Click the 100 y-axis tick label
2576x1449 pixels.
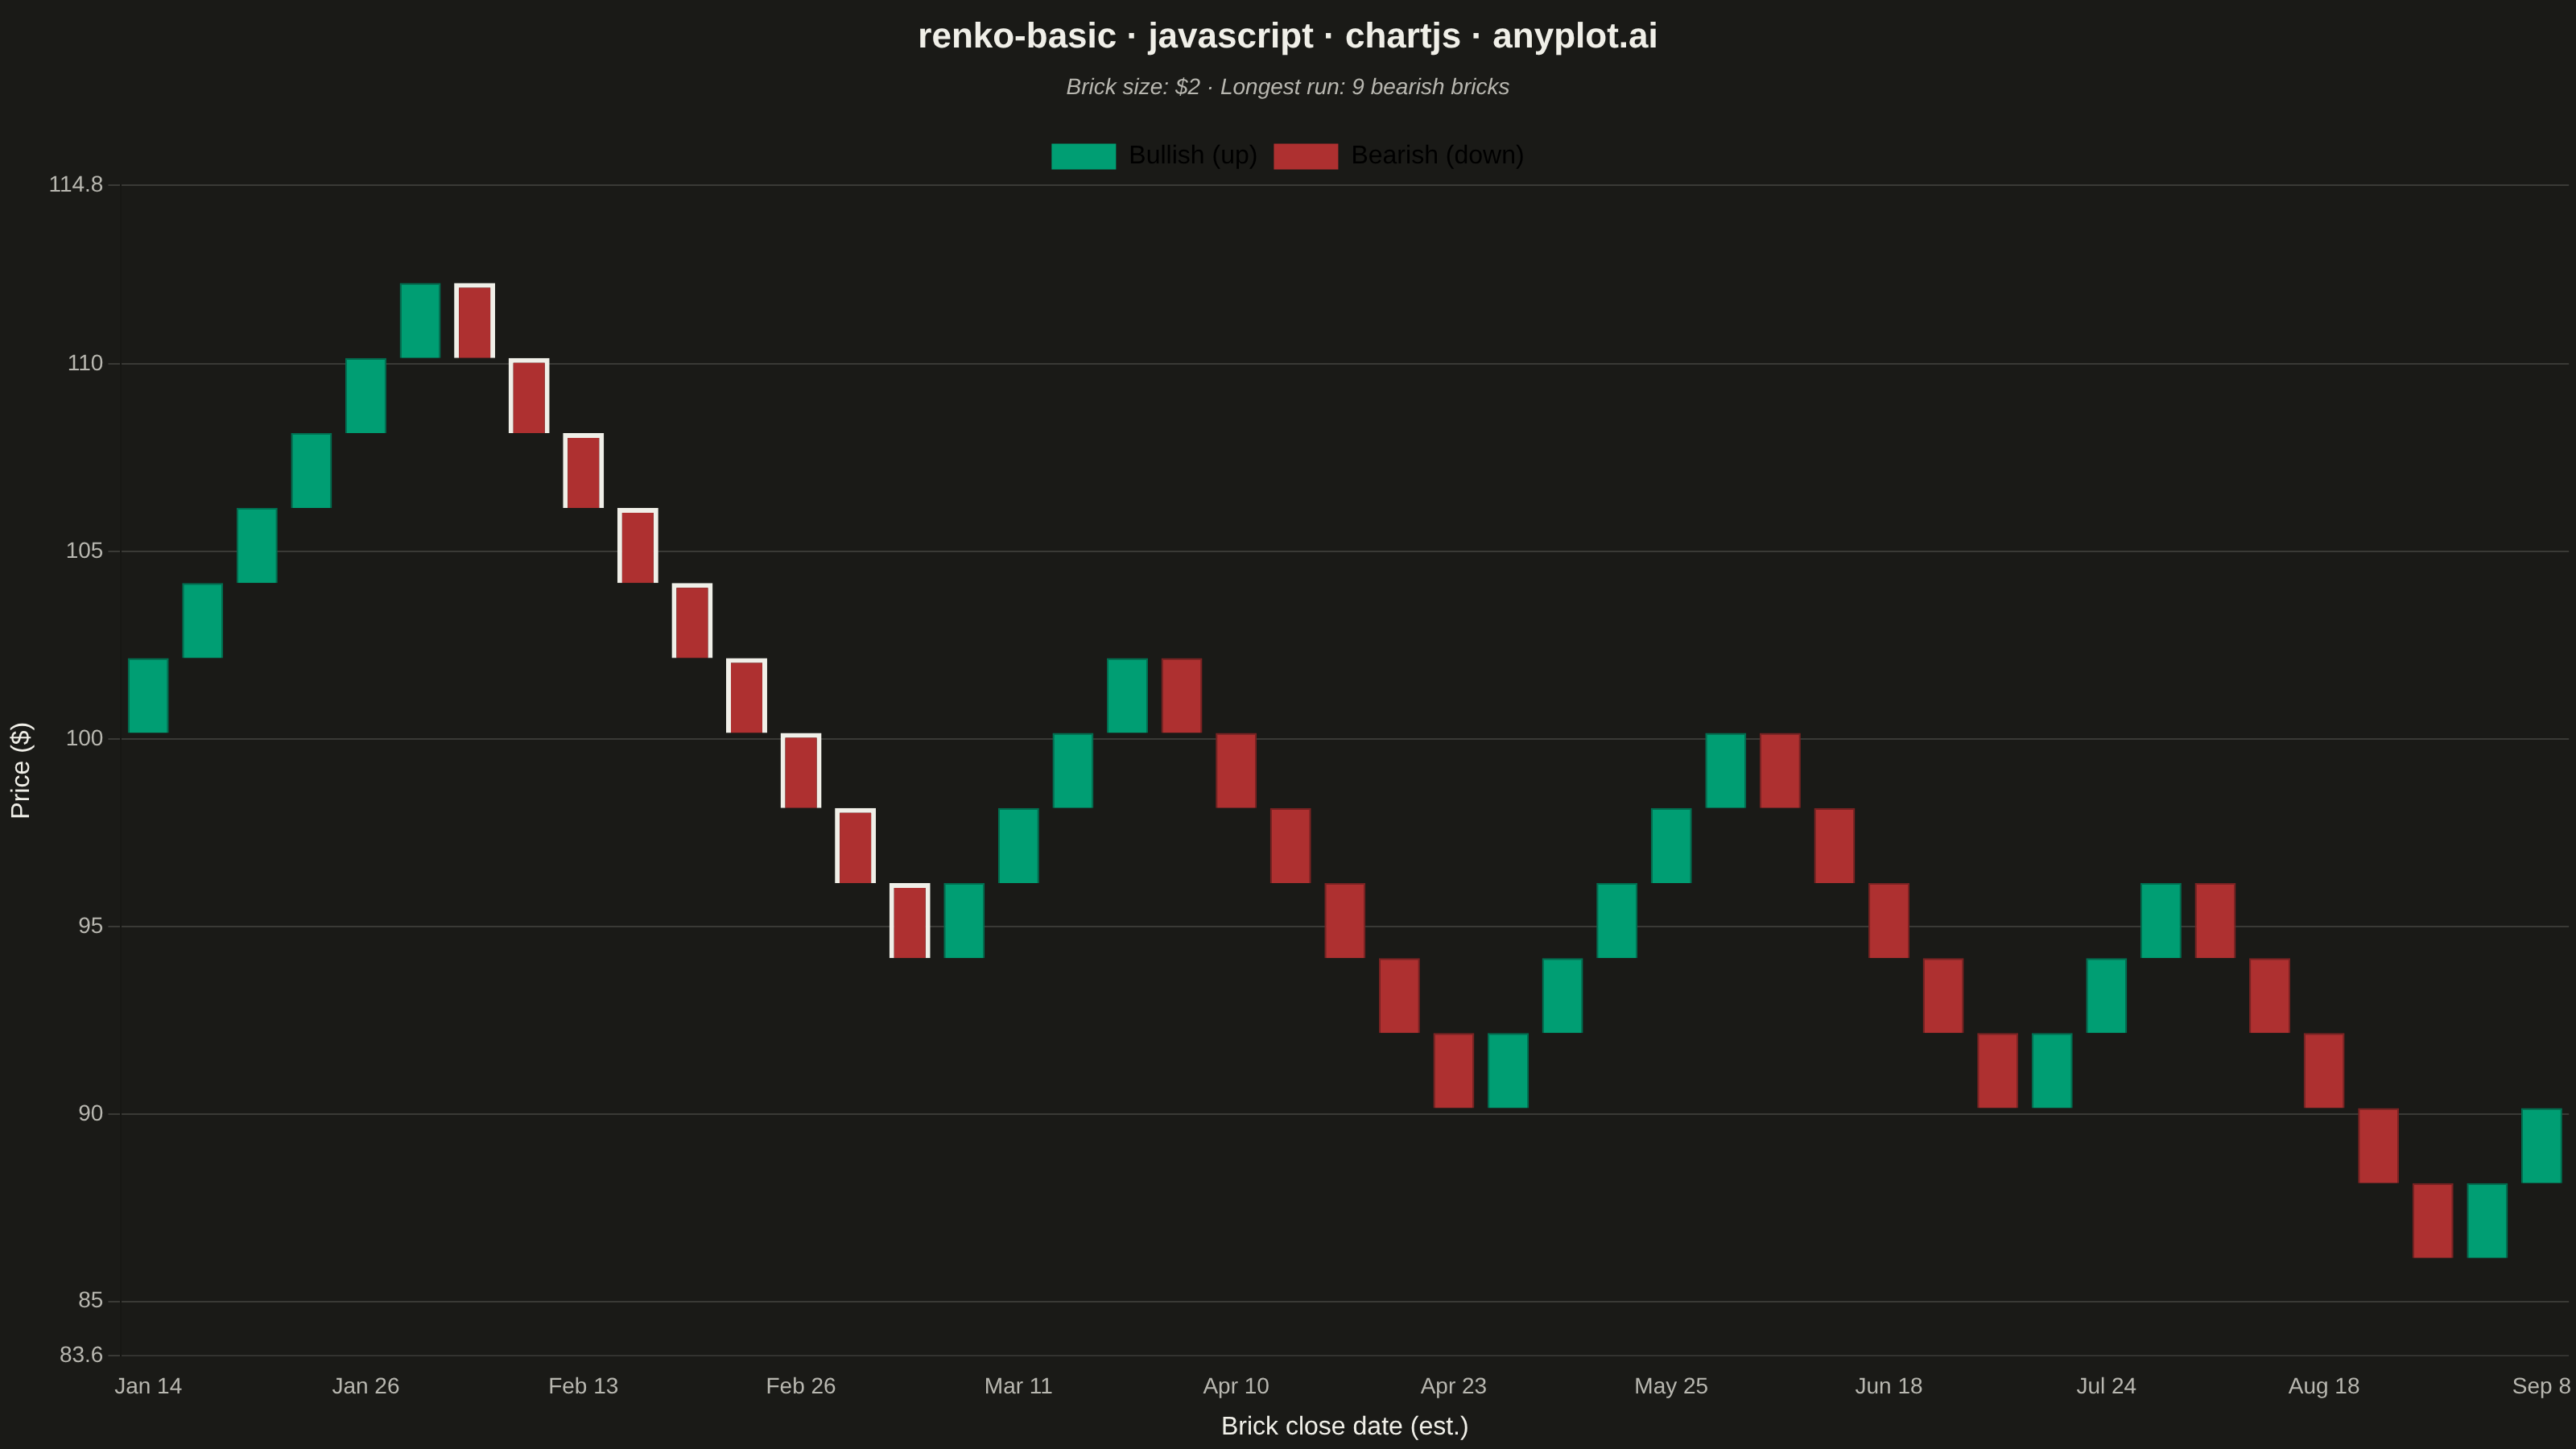coord(84,738)
